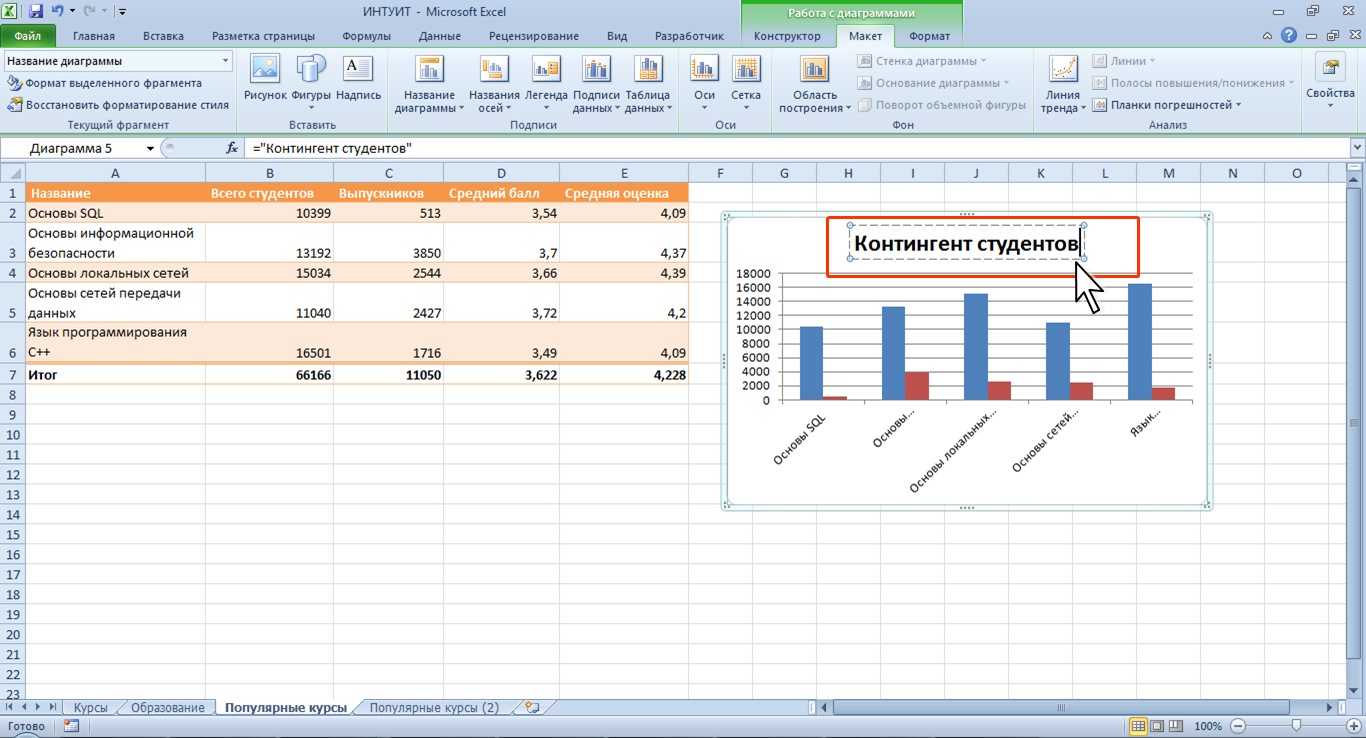Click first sheet navigation arrow
Image resolution: width=1366 pixels, height=738 pixels.
[x=10, y=707]
